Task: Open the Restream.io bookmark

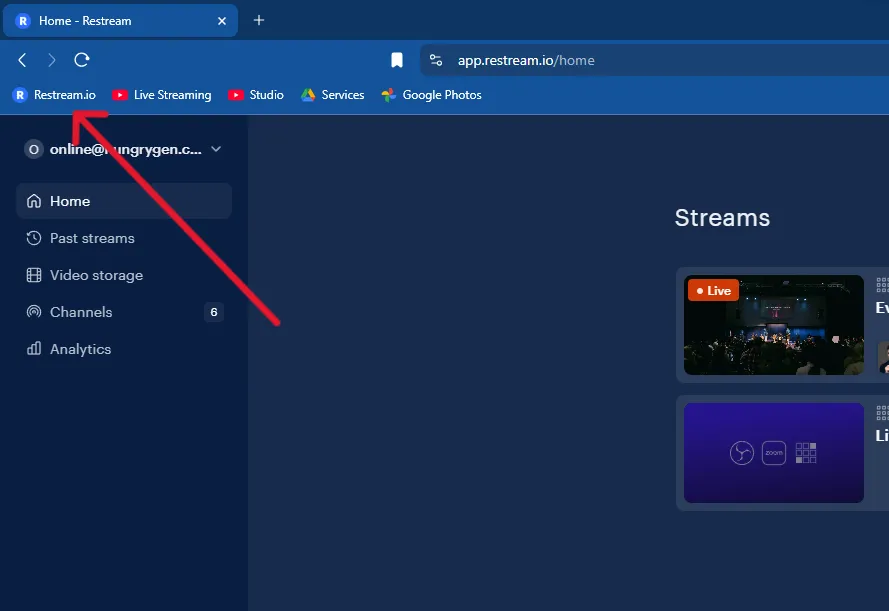Action: click(54, 95)
